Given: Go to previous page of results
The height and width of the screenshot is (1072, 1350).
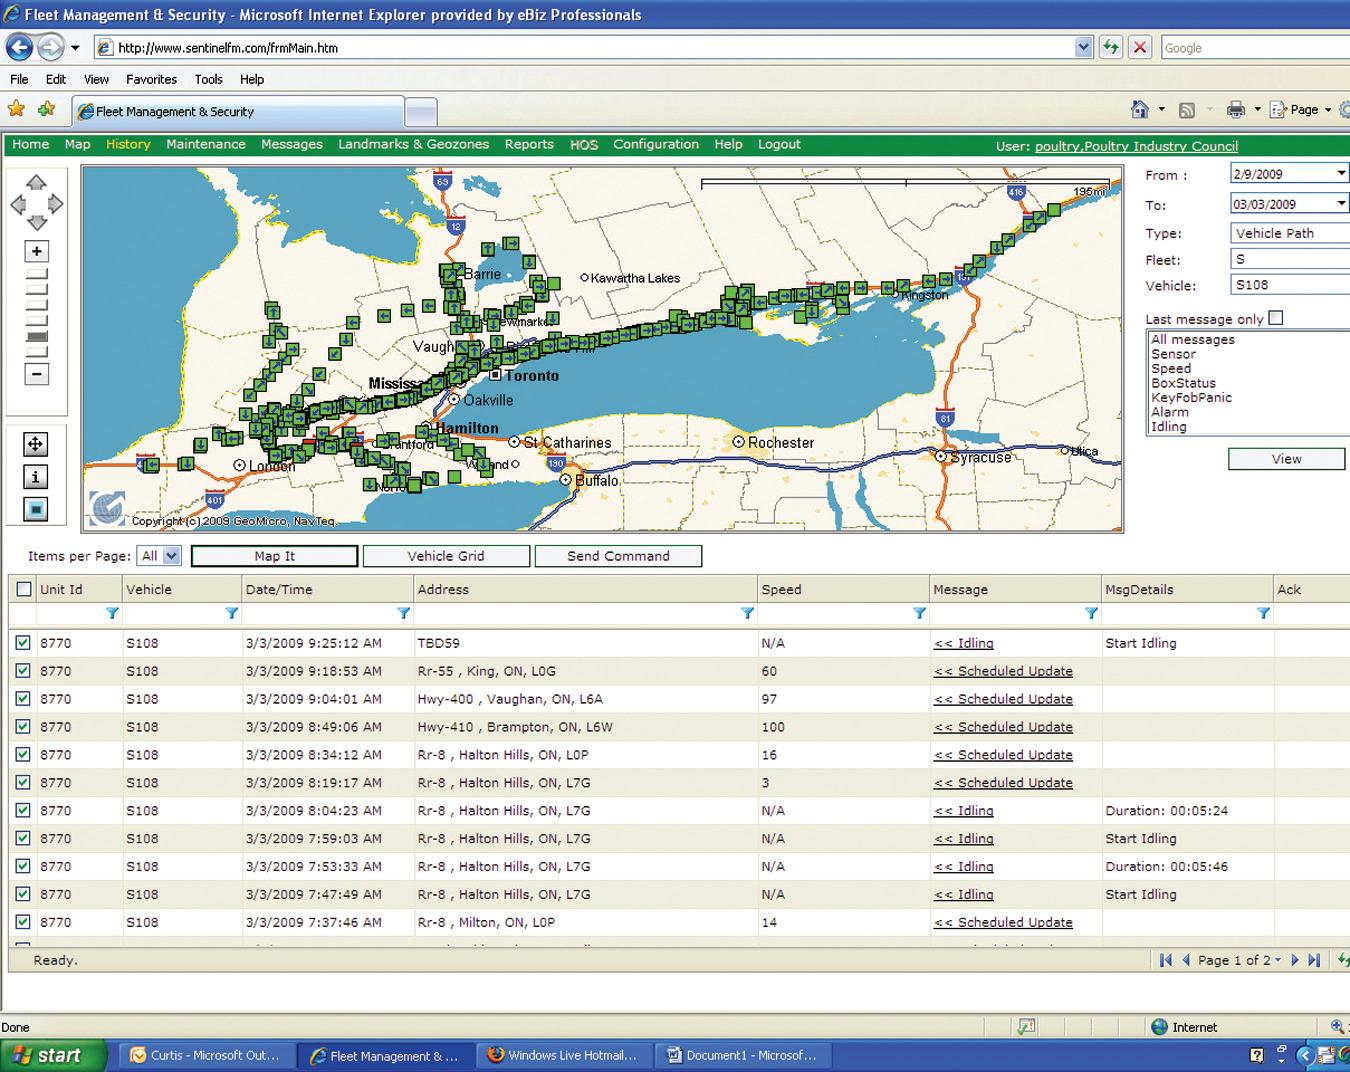Looking at the screenshot, I should 1186,960.
